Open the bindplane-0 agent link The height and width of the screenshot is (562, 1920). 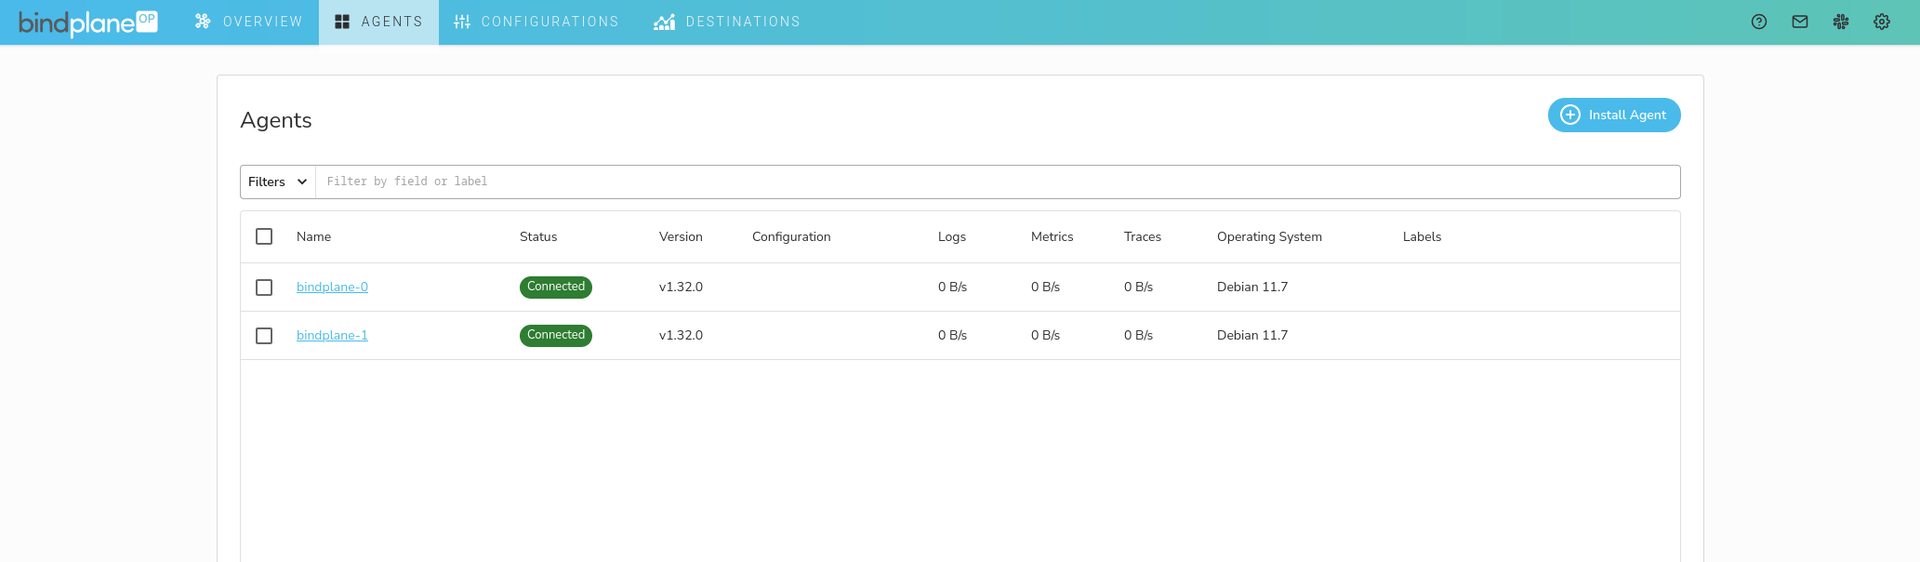(x=332, y=287)
